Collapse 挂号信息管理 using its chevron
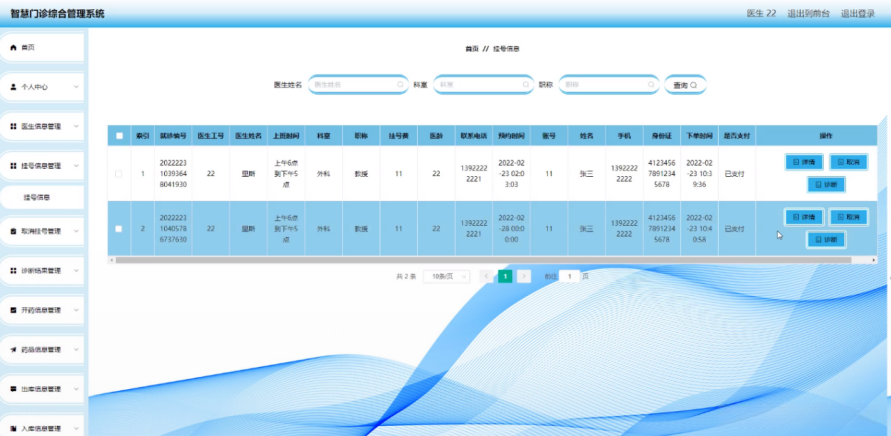Image resolution: width=891 pixels, height=436 pixels. click(x=76, y=166)
